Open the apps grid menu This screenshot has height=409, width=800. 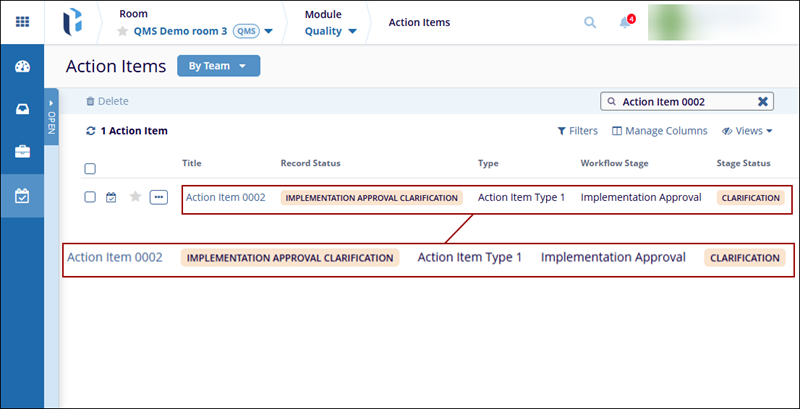coord(21,21)
